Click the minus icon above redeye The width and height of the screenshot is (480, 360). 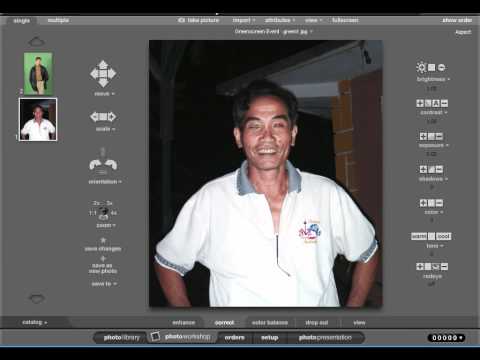pos(444,267)
